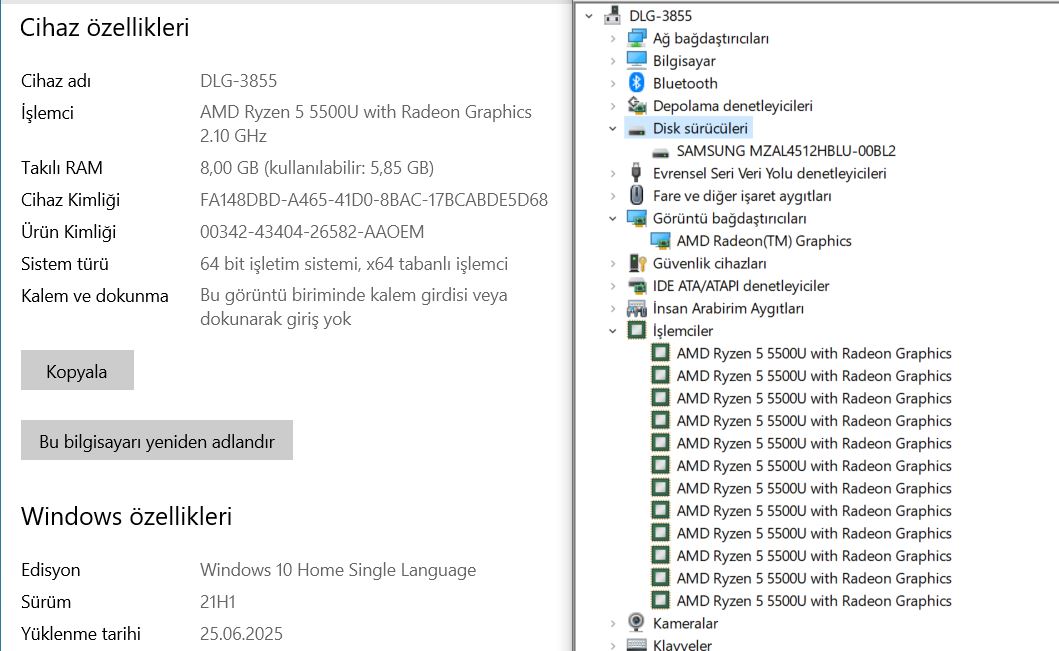Collapse the Görüntü bağdaştırıcıları node arrow
The width and height of the screenshot is (1059, 651).
613,218
